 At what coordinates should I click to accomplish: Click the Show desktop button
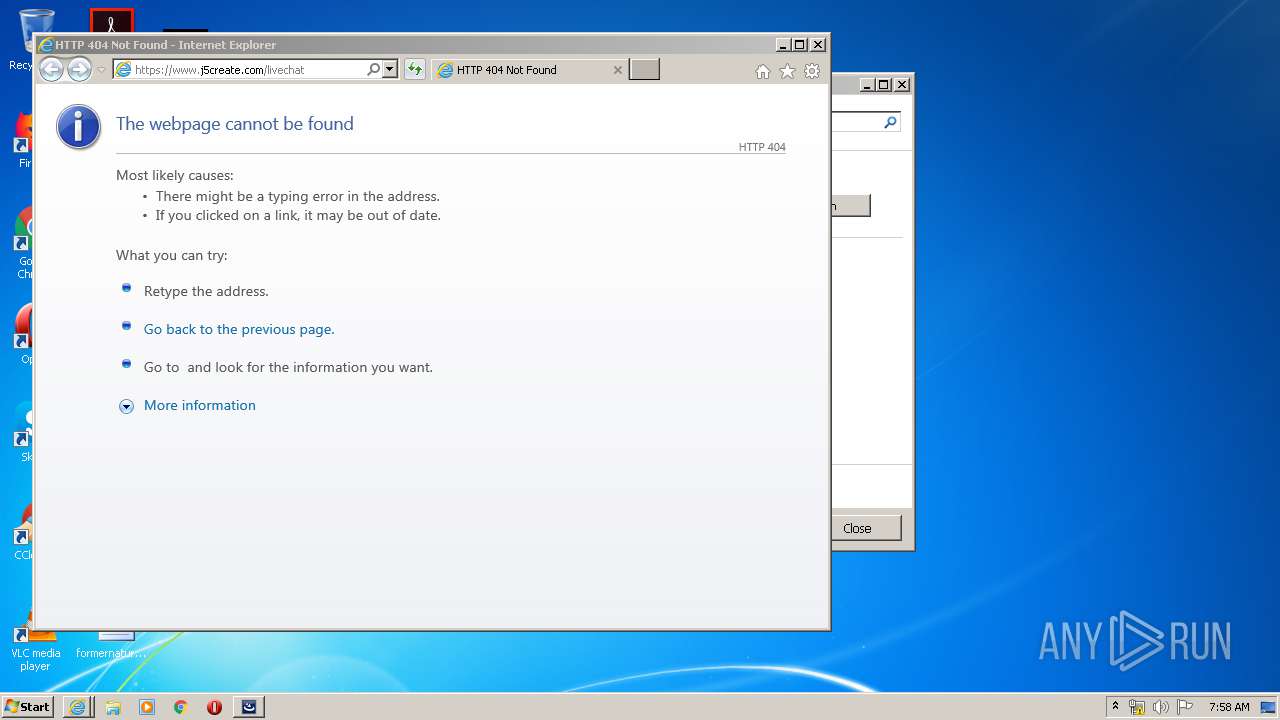1268,707
